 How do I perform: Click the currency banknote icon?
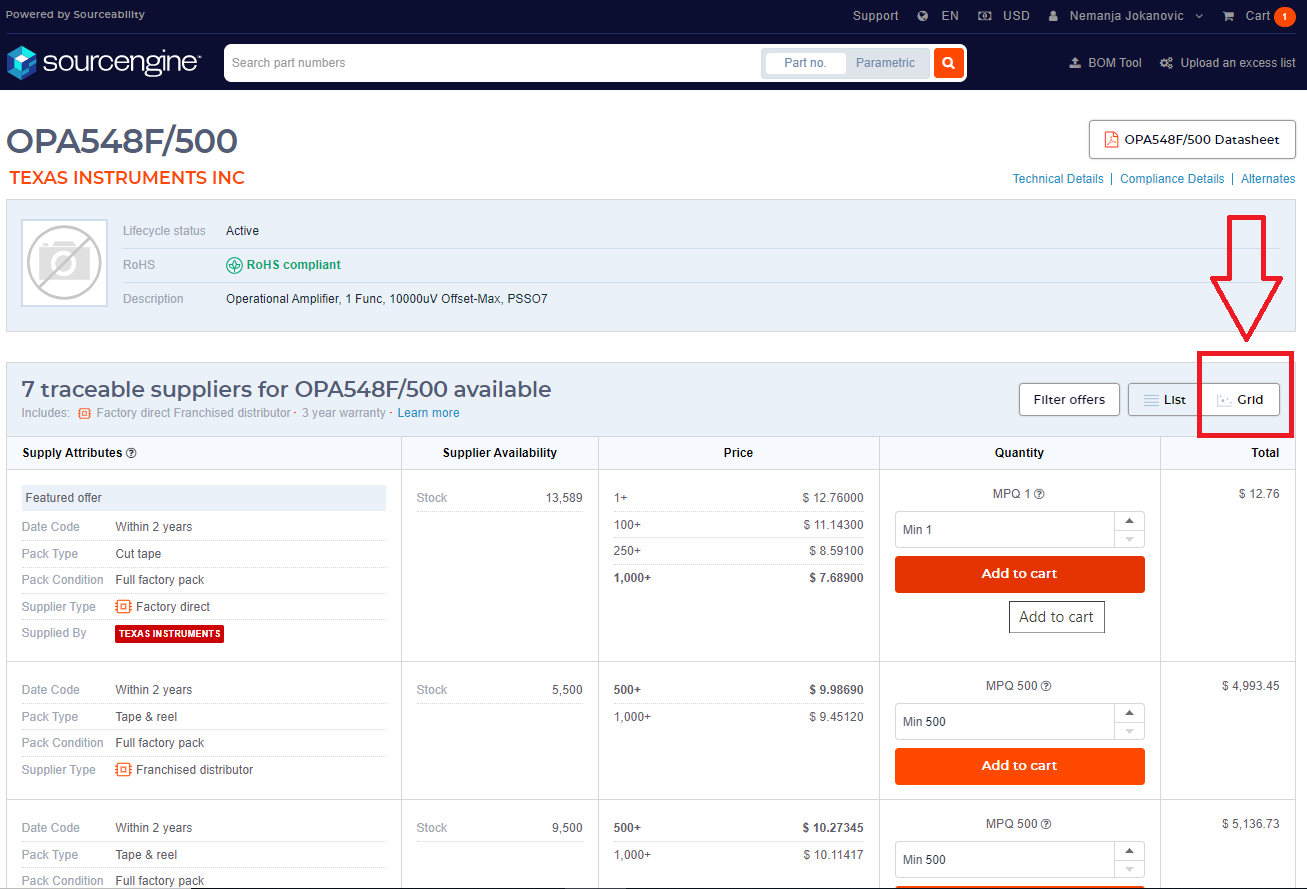[x=985, y=16]
